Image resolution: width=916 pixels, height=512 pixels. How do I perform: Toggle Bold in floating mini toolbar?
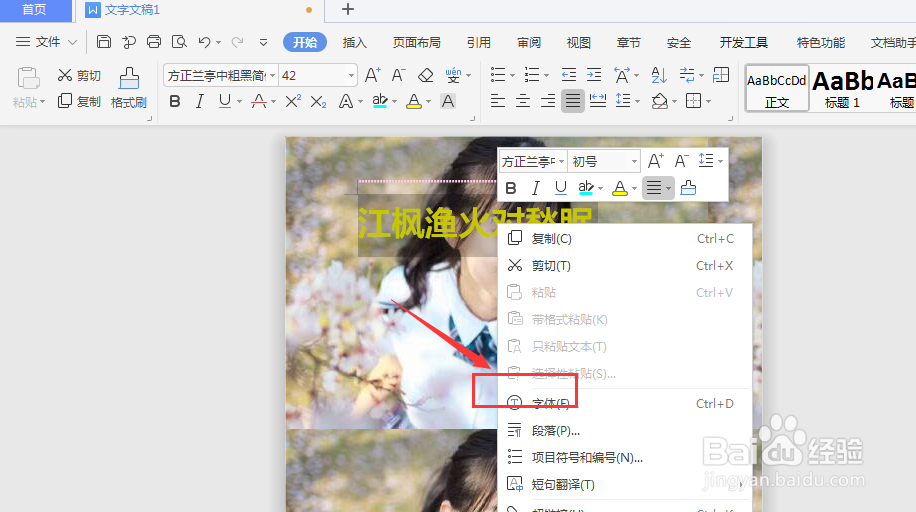pyautogui.click(x=511, y=188)
